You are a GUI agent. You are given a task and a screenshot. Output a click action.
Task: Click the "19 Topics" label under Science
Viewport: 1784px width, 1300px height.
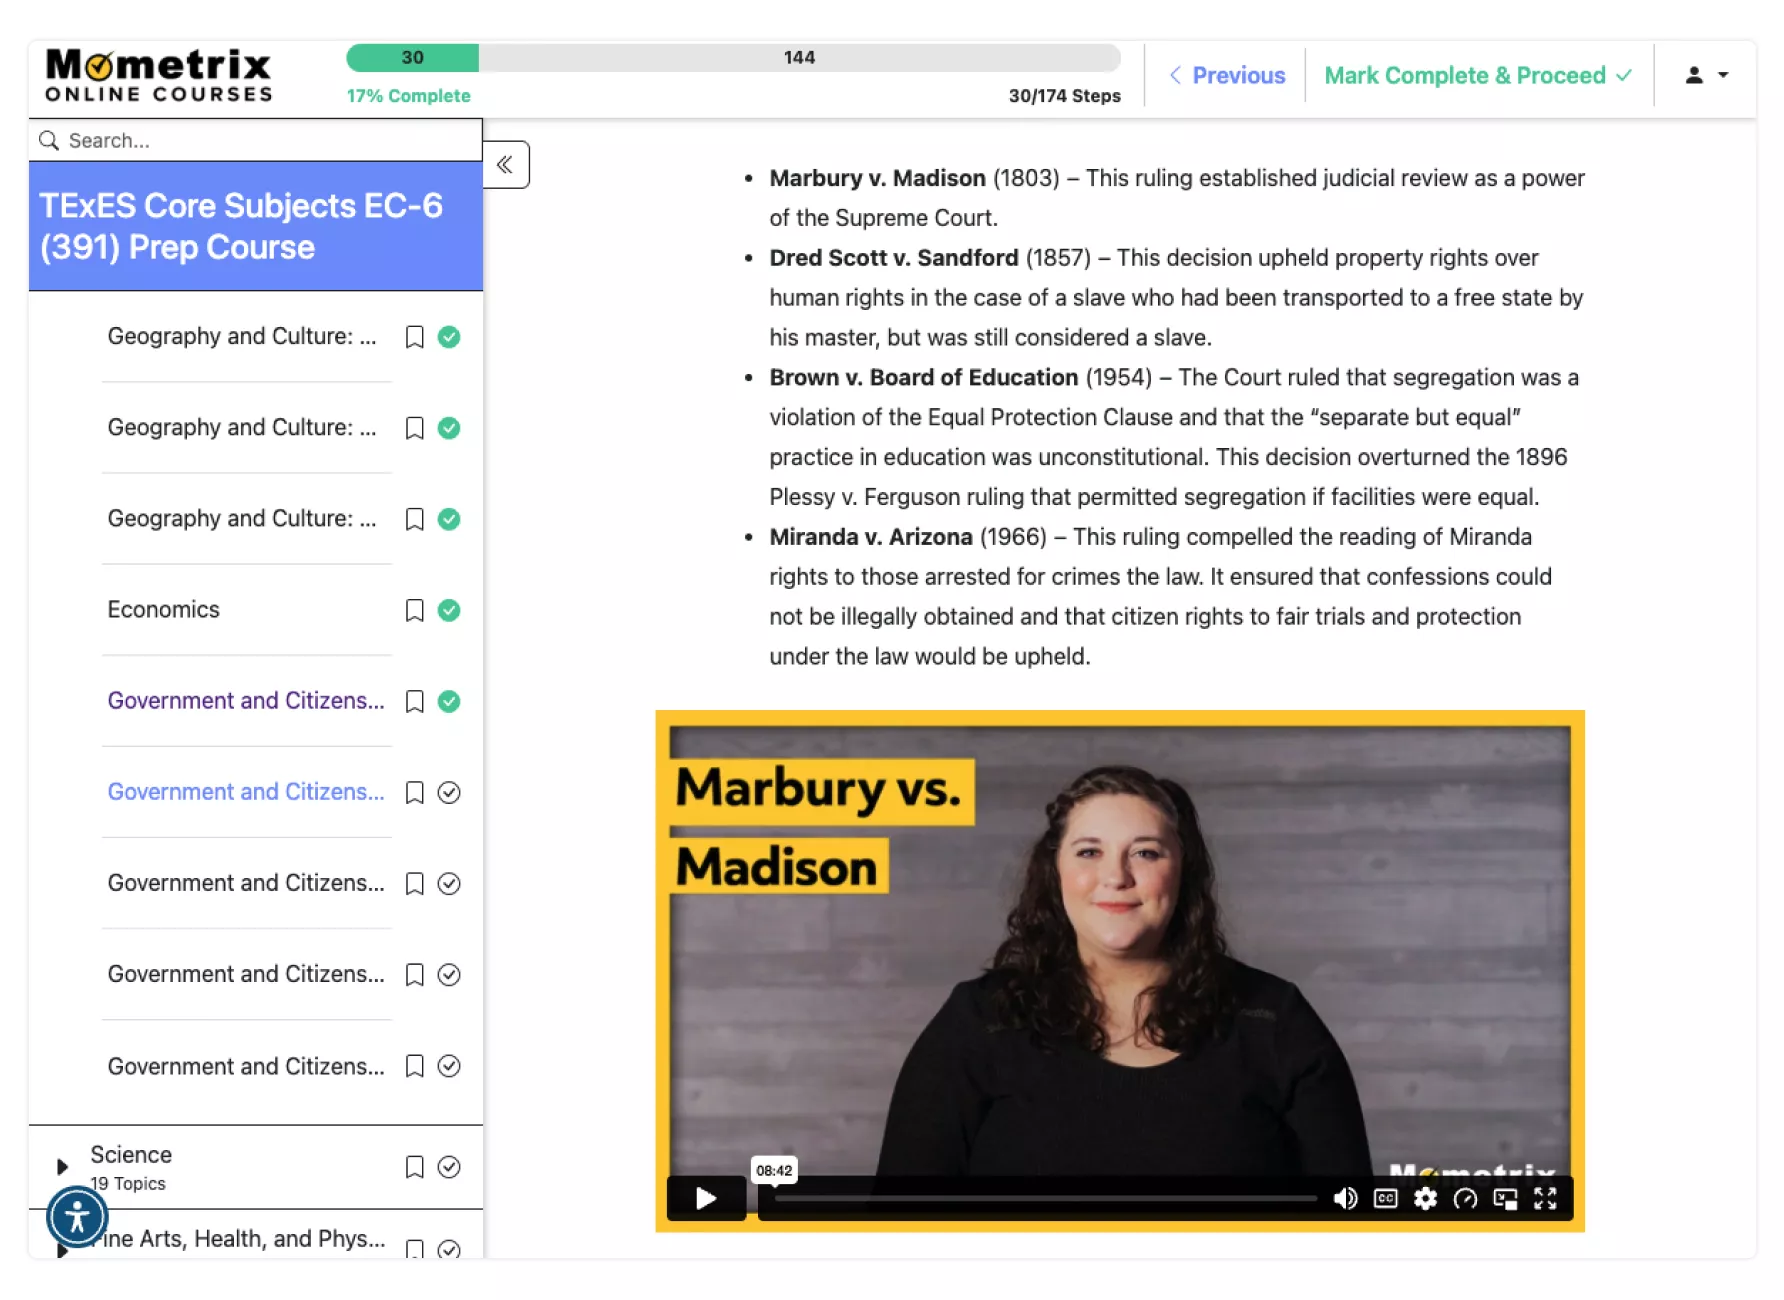coord(128,1184)
